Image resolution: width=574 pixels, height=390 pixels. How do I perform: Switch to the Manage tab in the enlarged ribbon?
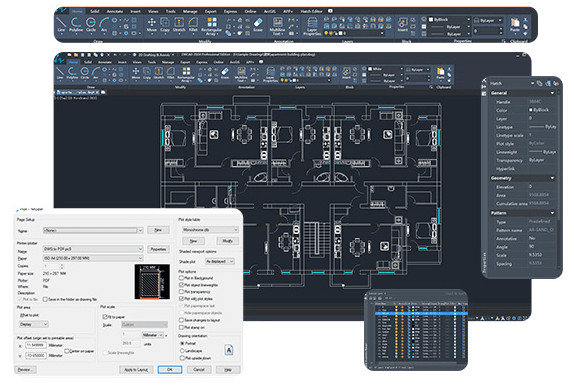point(190,11)
